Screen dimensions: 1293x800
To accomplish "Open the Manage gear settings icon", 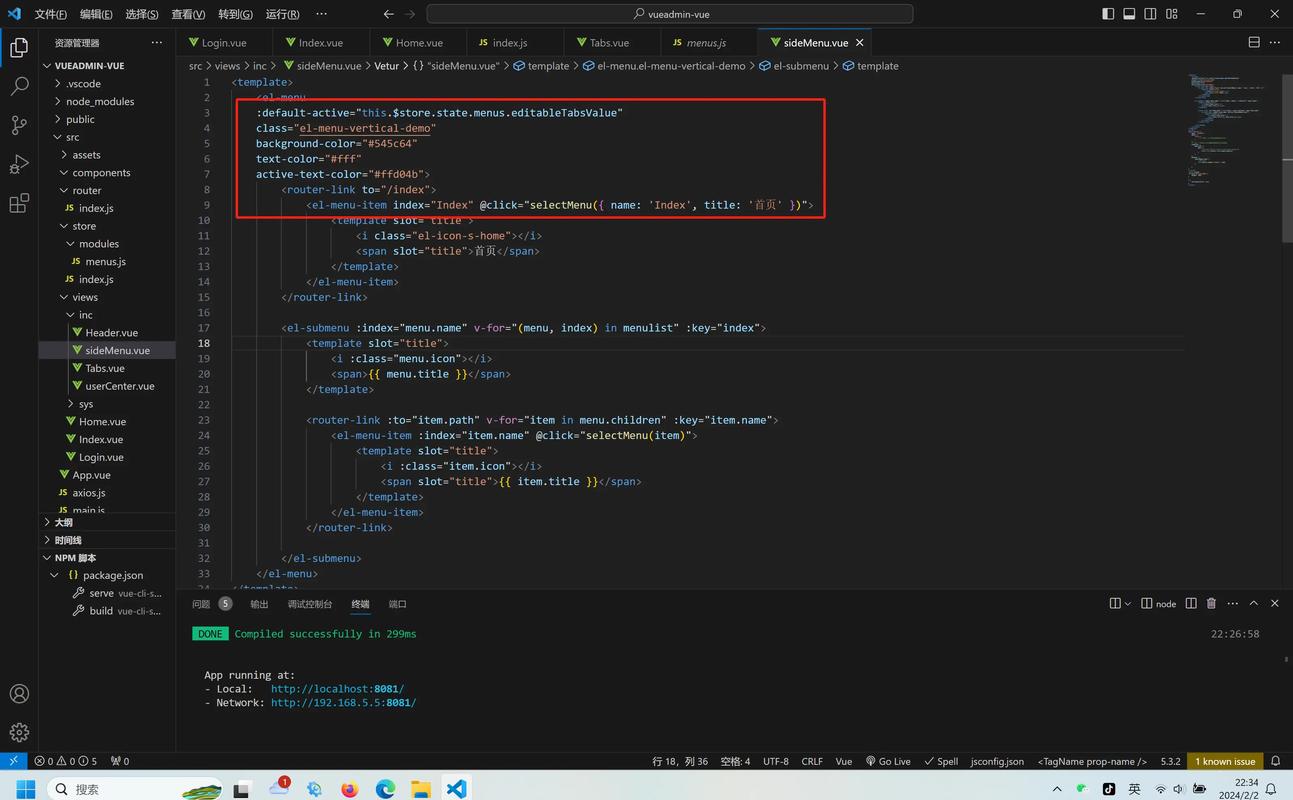I will point(19,732).
